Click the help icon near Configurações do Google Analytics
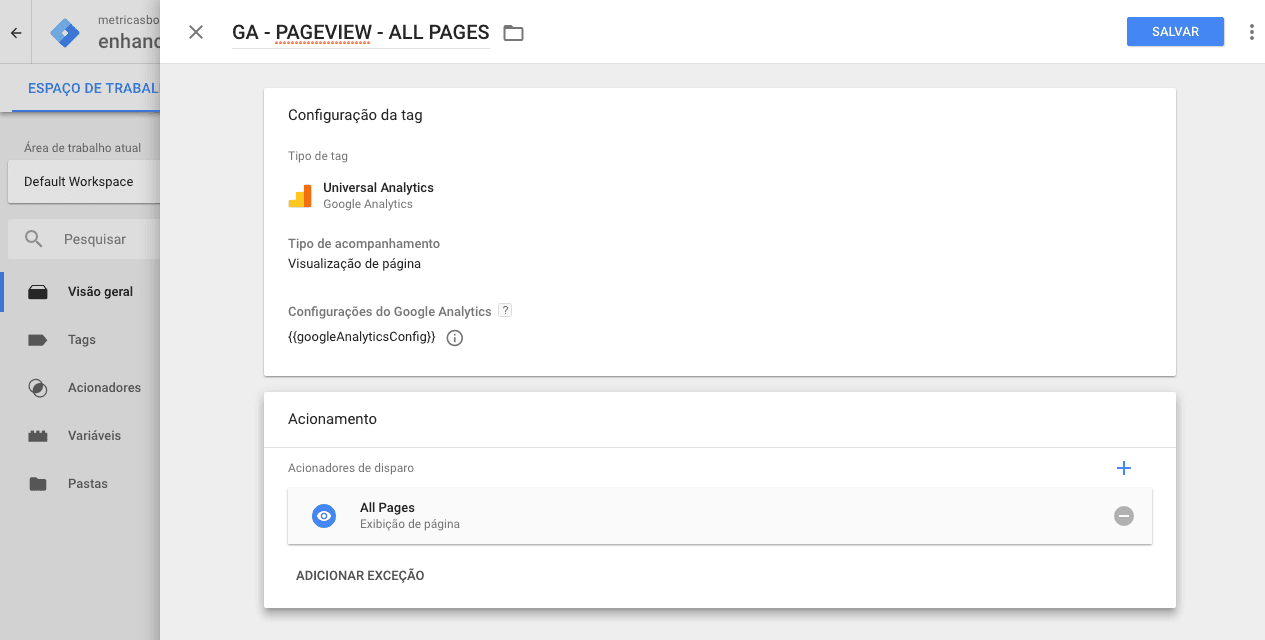Screen dimensions: 1265x640 point(505,310)
